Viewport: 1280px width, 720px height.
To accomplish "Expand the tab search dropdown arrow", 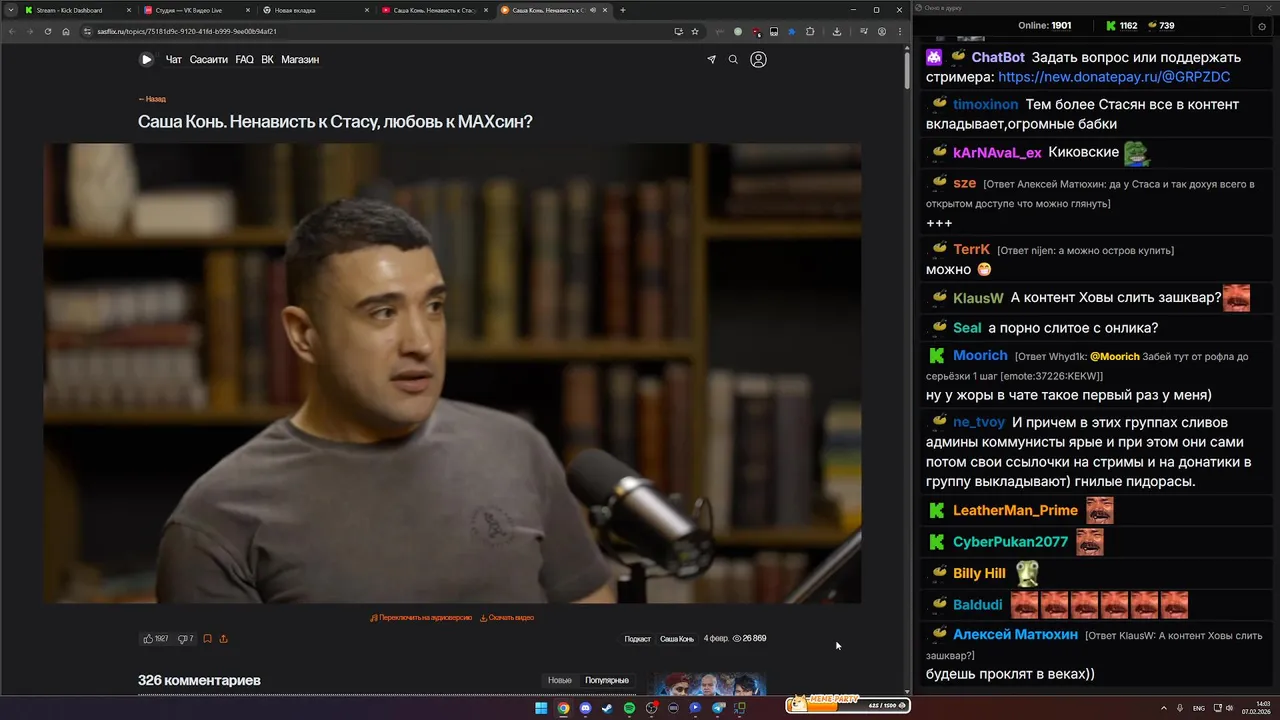I will point(10,10).
